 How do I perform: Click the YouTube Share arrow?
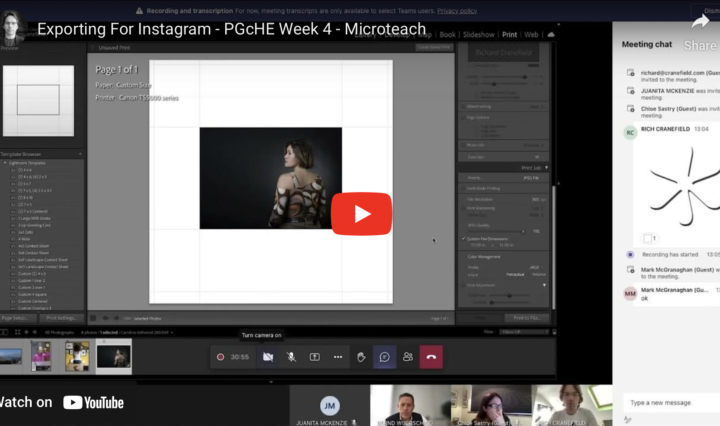(x=700, y=22)
